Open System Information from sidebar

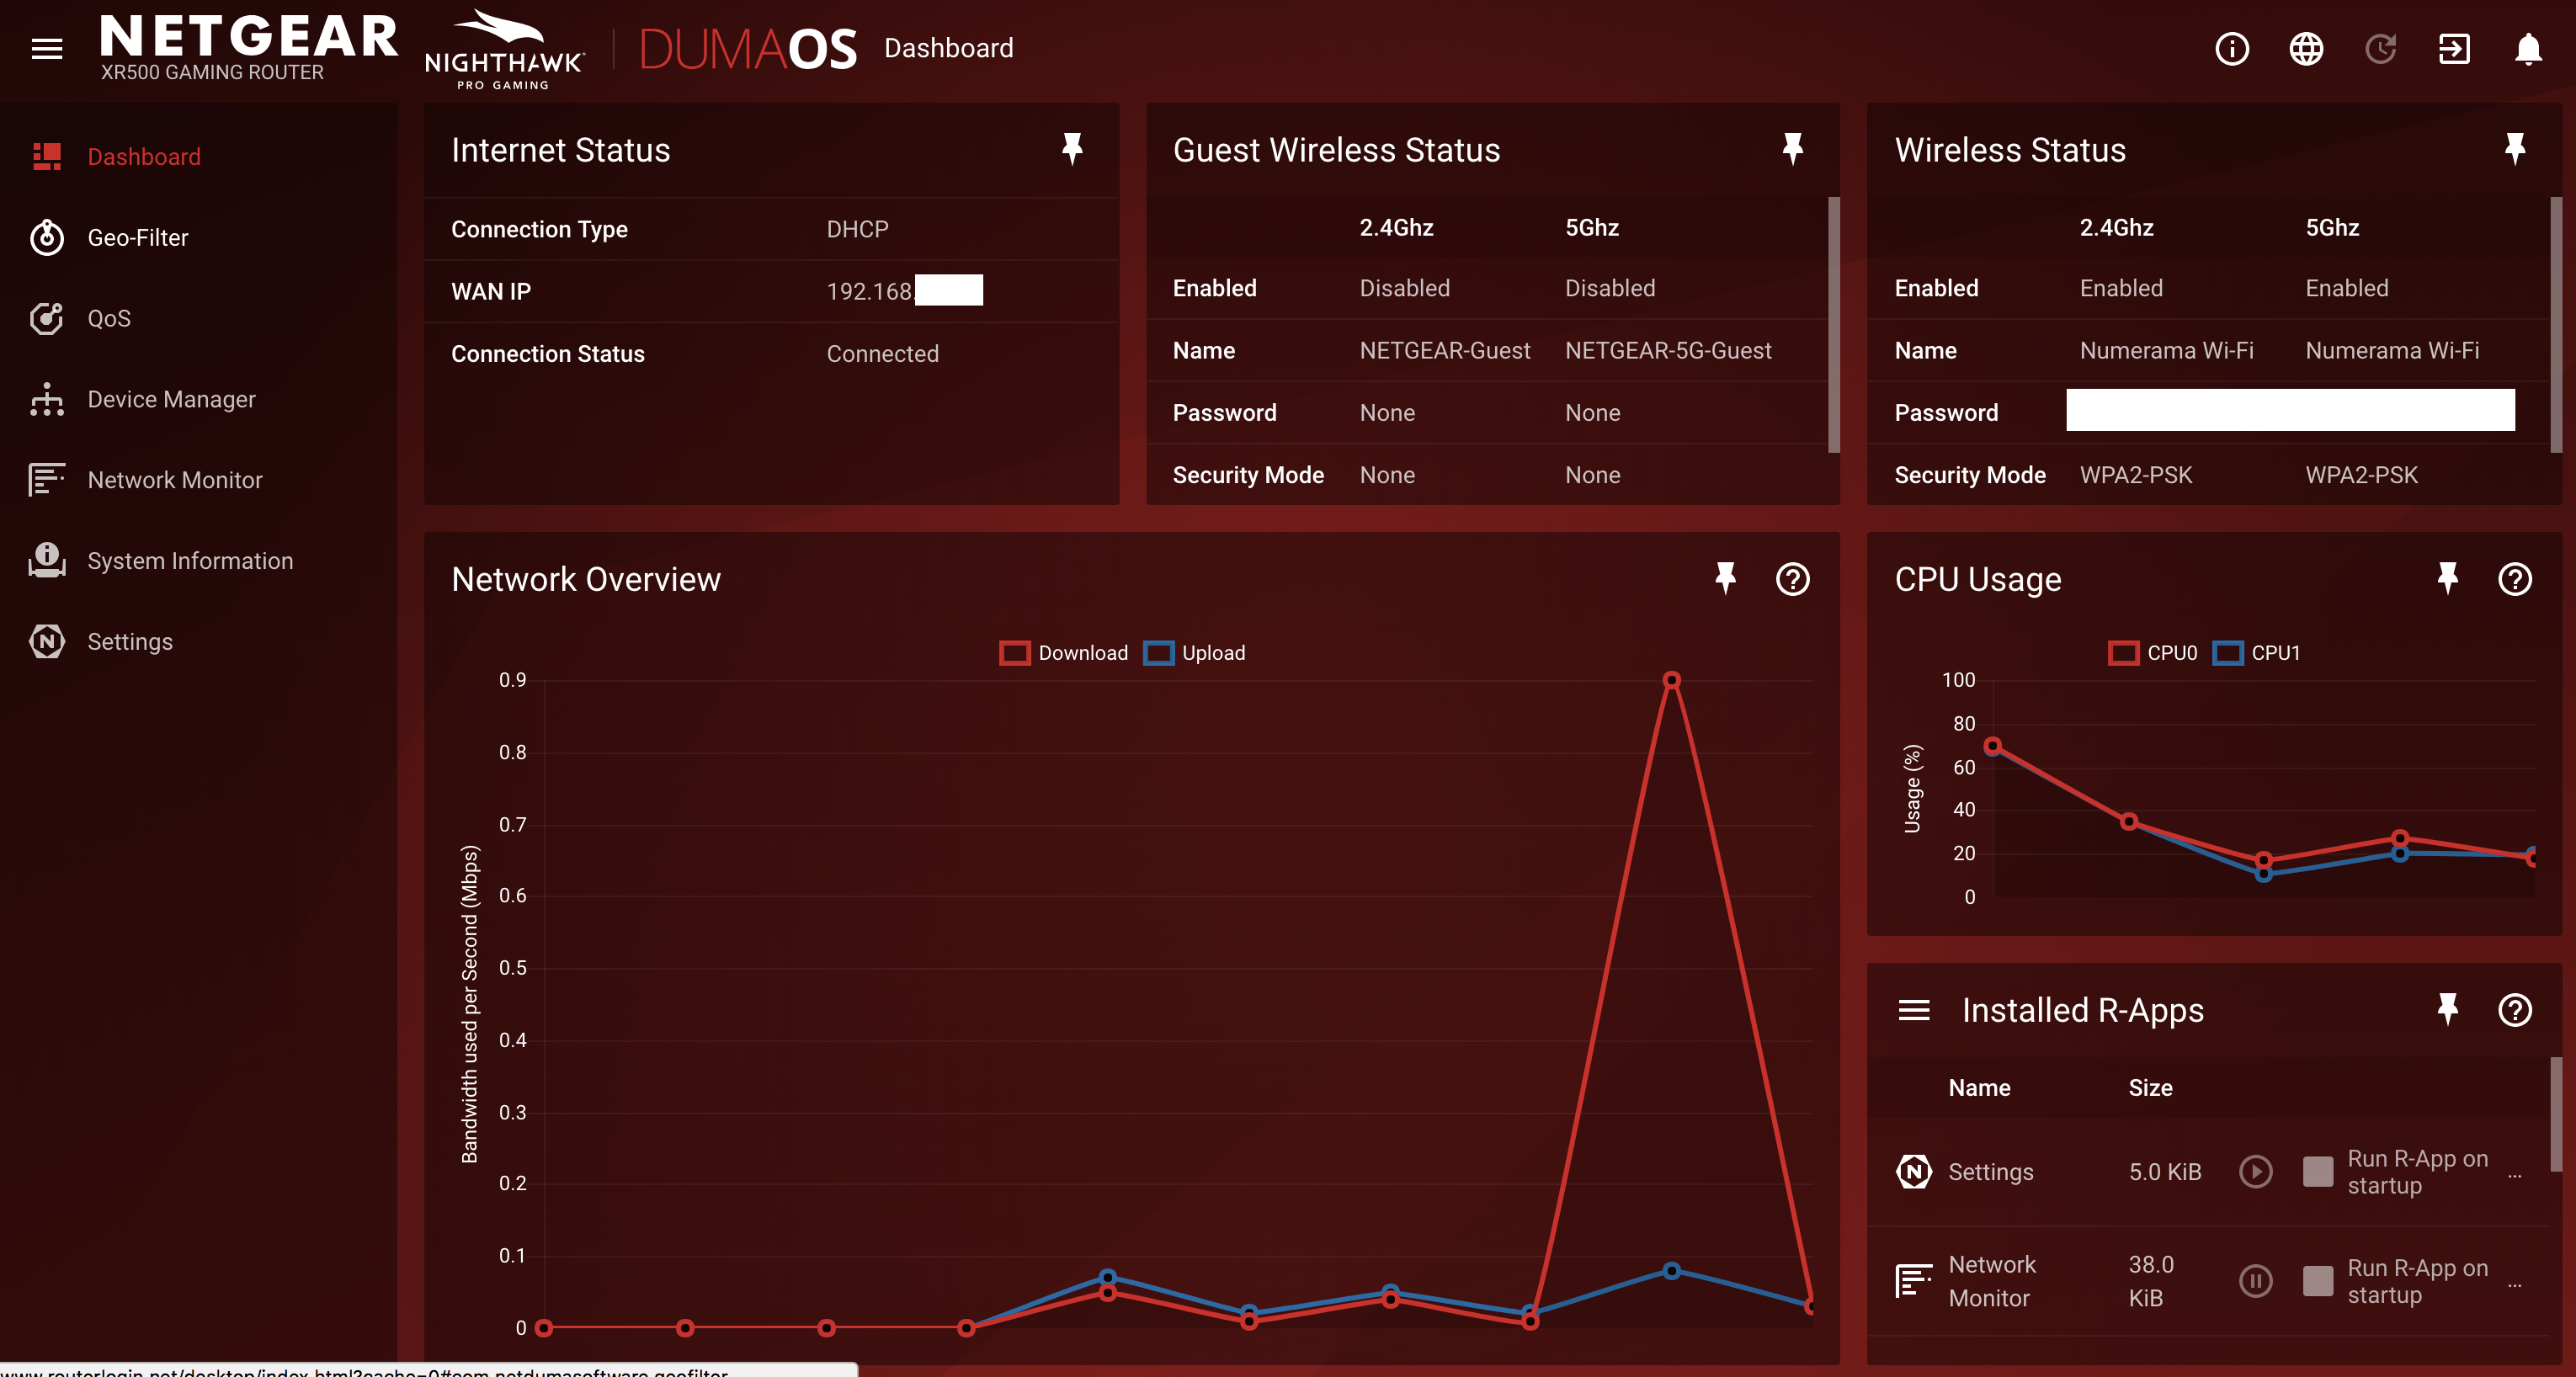[x=190, y=561]
